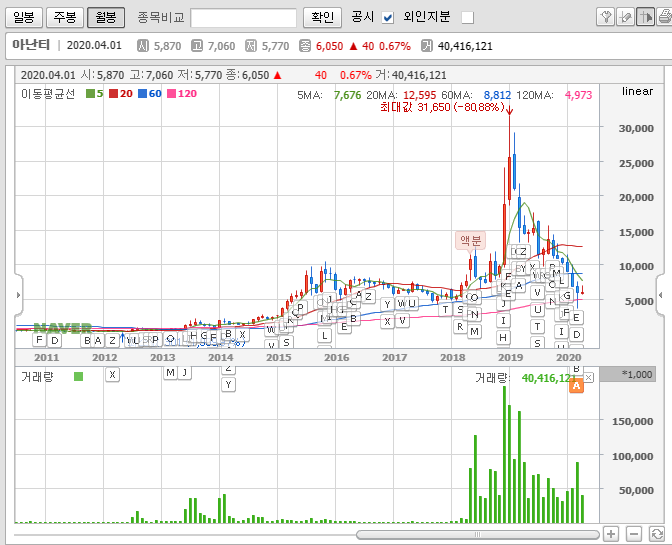Click the 2020.04.01 date in header
Viewport: 672px width, 545px height.
[94, 45]
